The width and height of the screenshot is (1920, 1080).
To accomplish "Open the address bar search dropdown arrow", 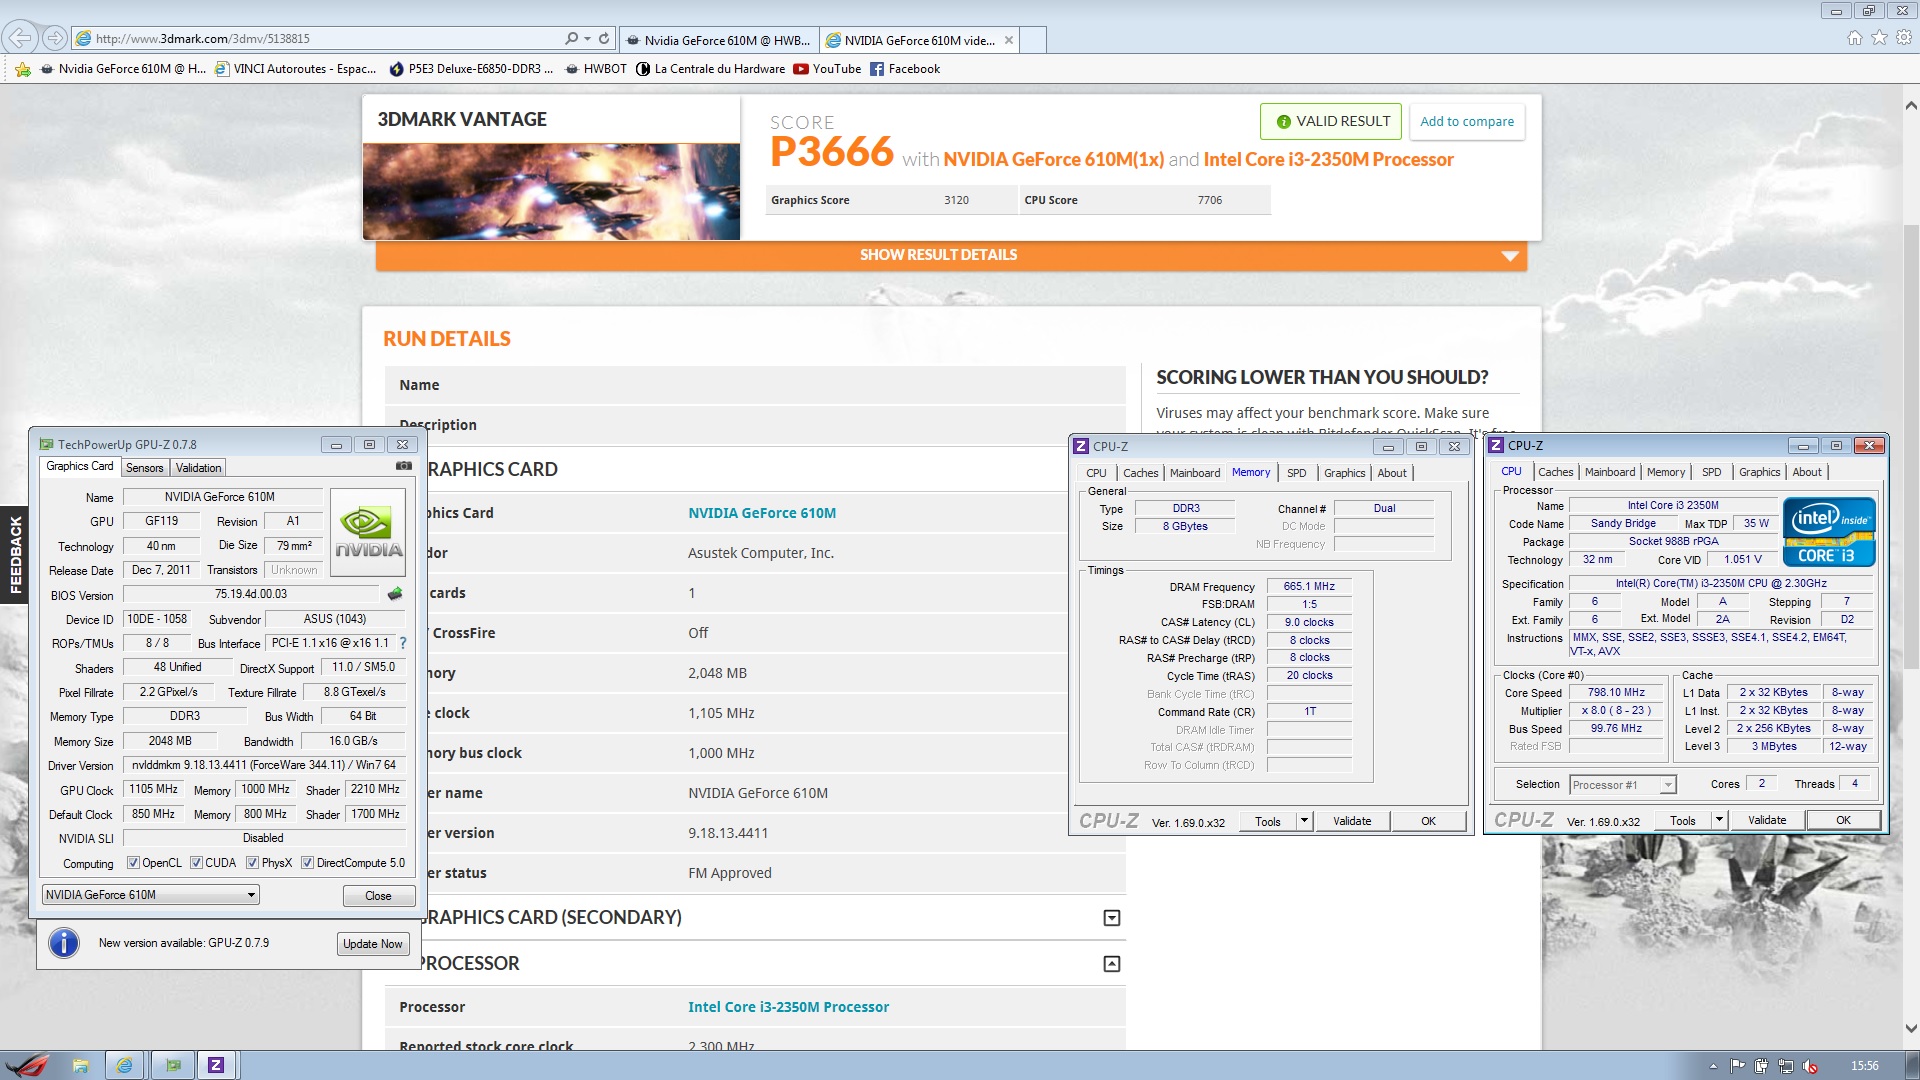I will (x=587, y=38).
